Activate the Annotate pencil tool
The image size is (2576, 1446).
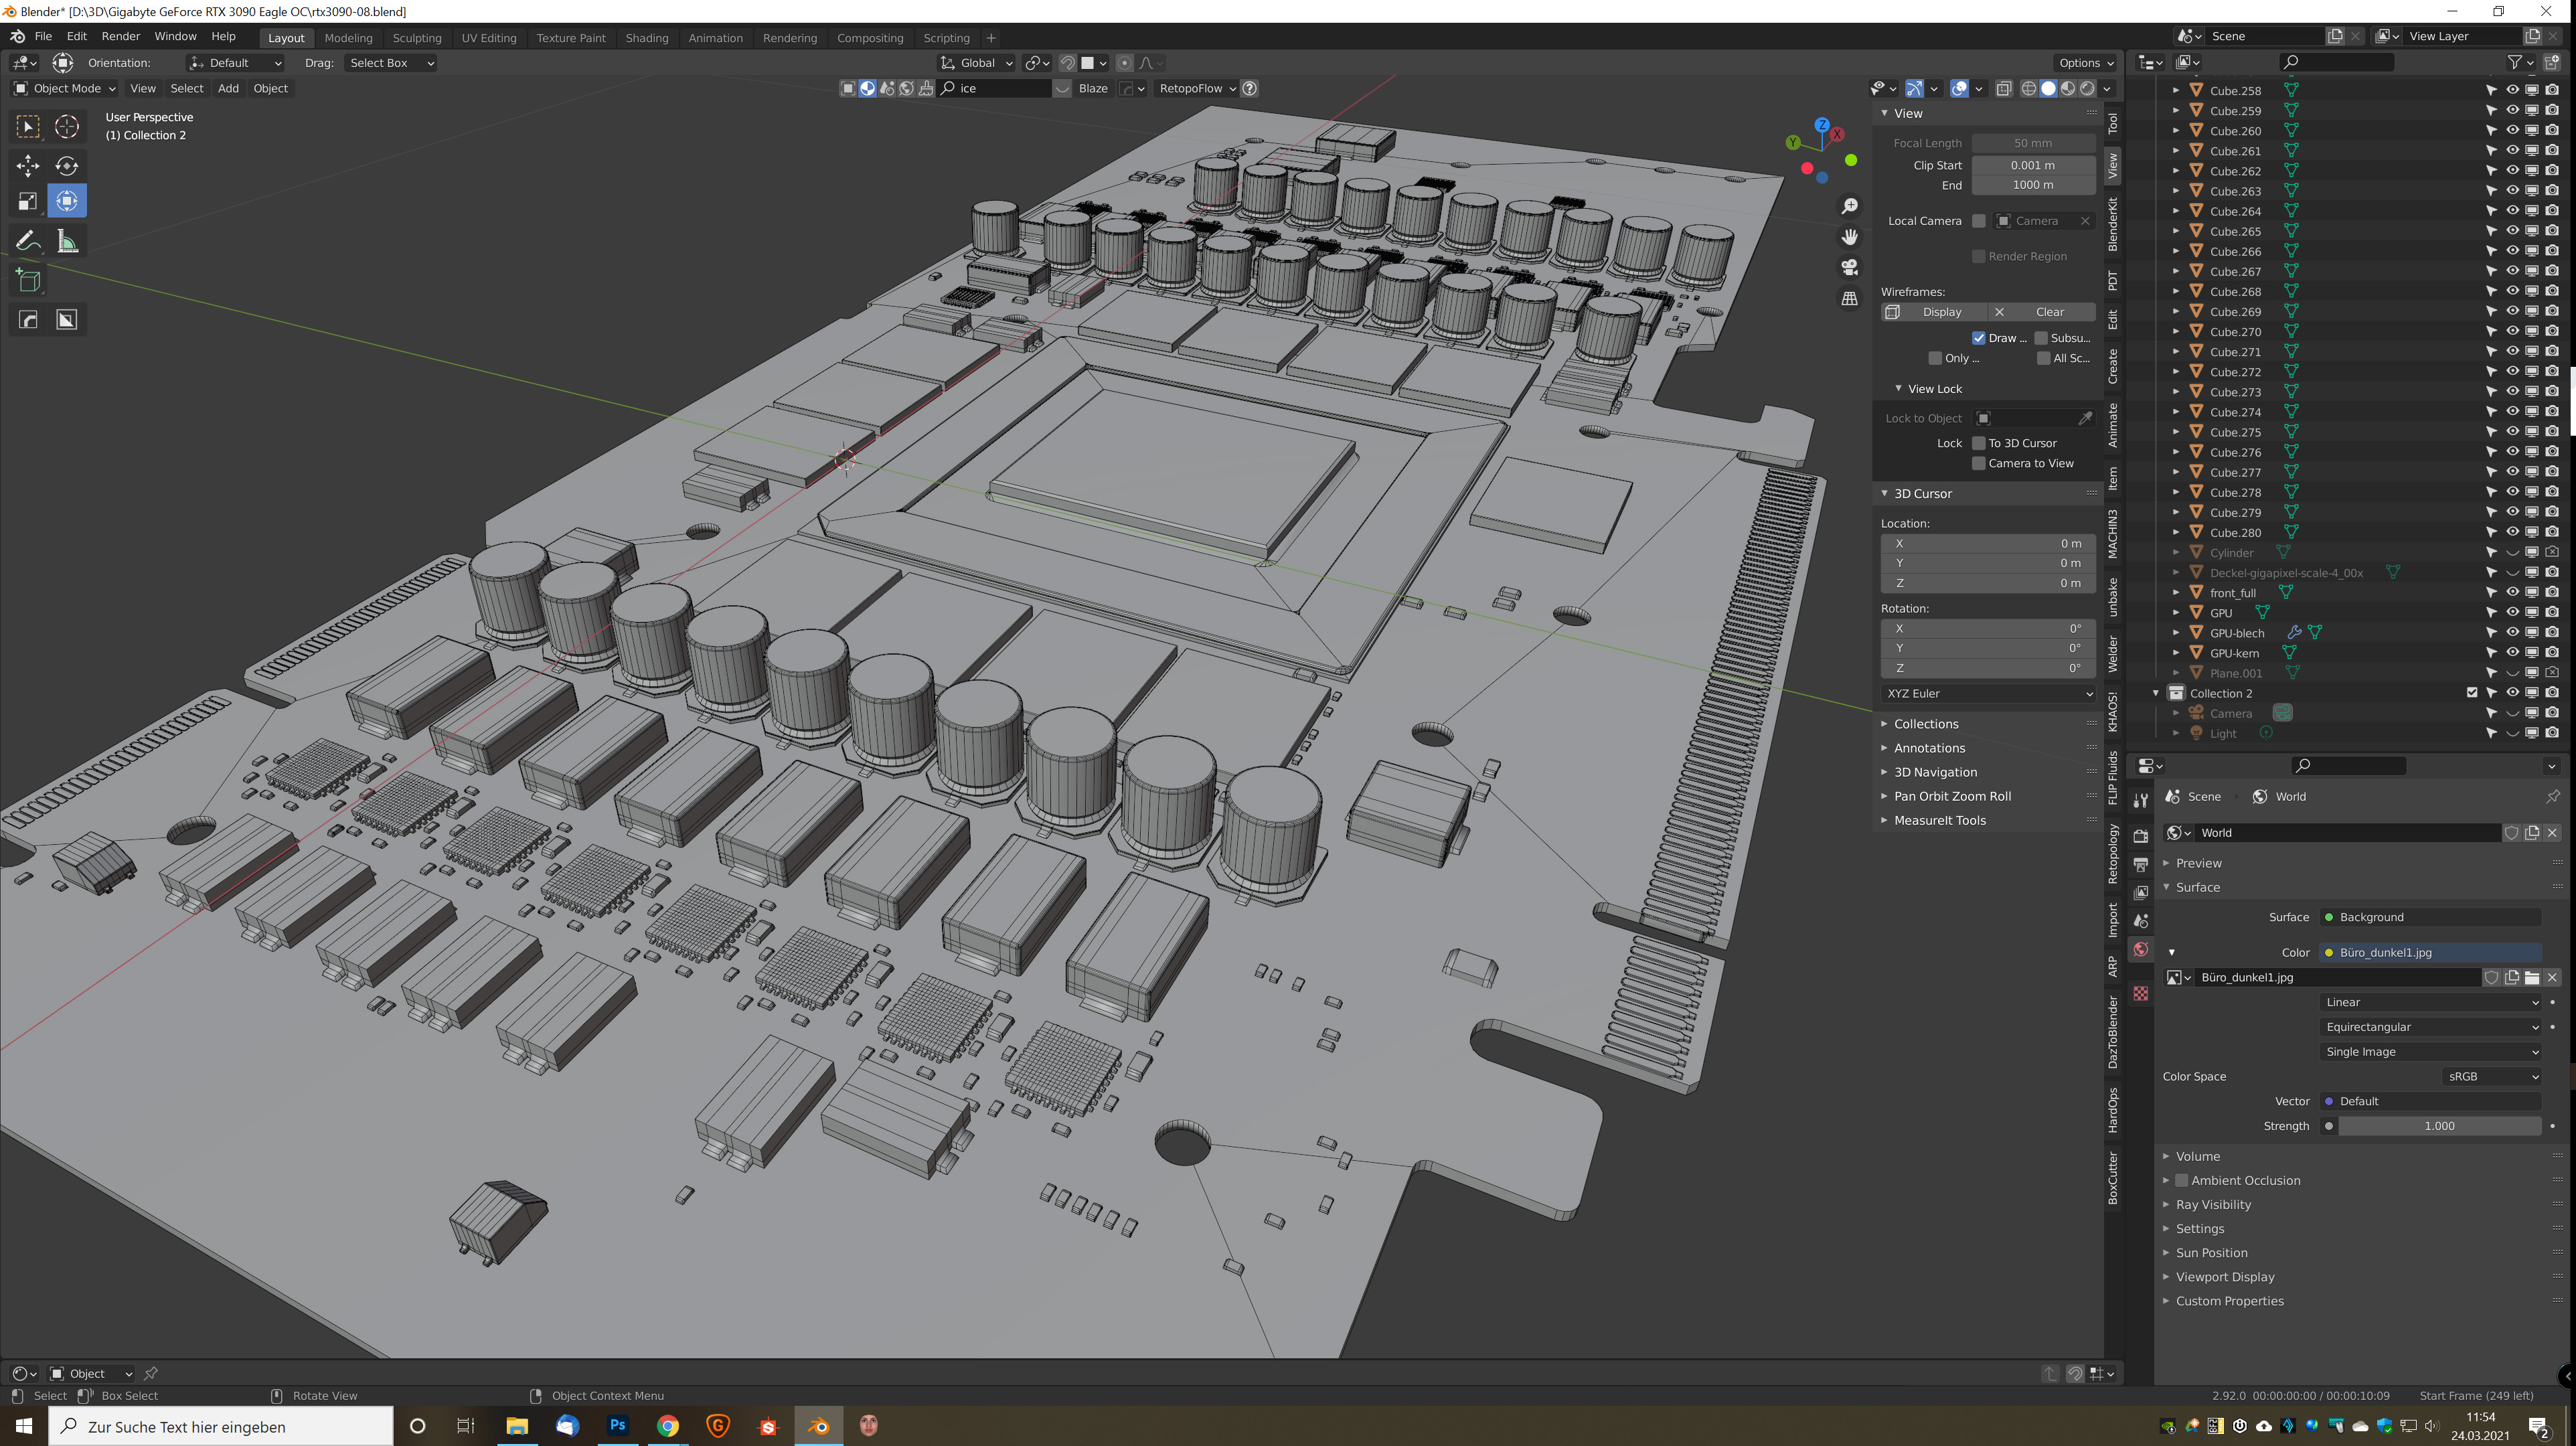click(x=28, y=240)
